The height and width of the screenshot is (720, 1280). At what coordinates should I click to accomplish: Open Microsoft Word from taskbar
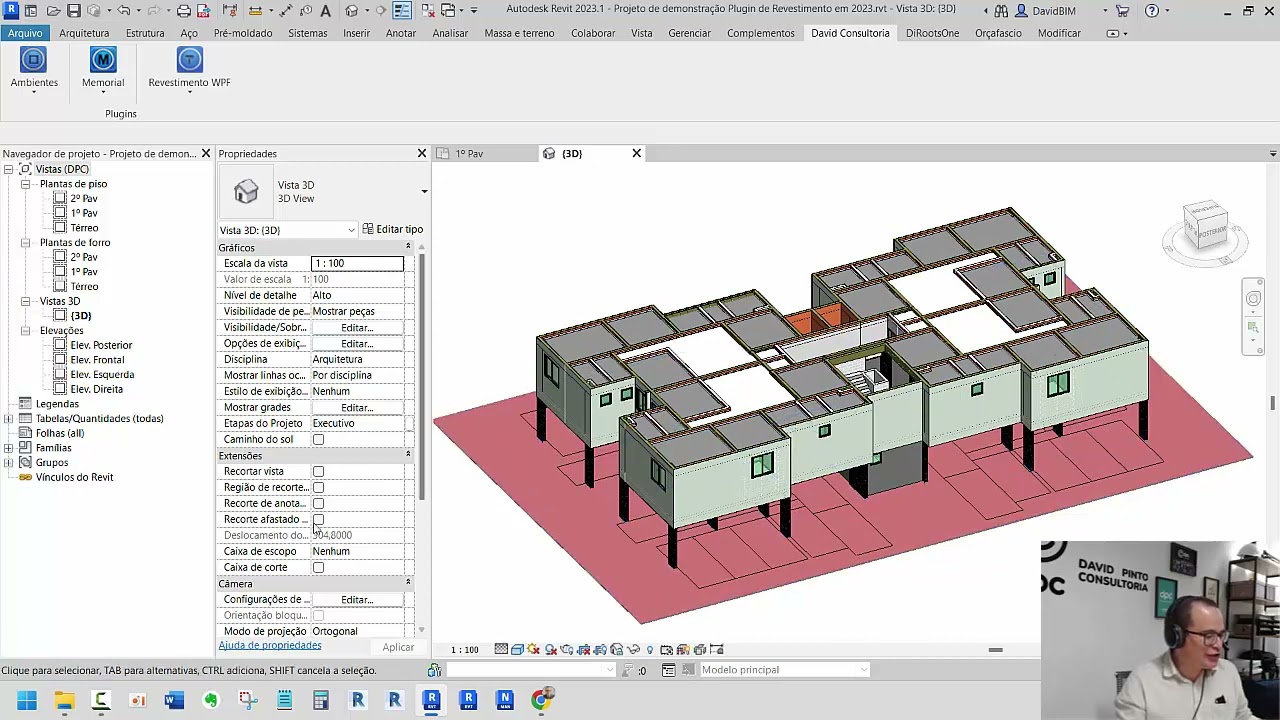[x=174, y=701]
